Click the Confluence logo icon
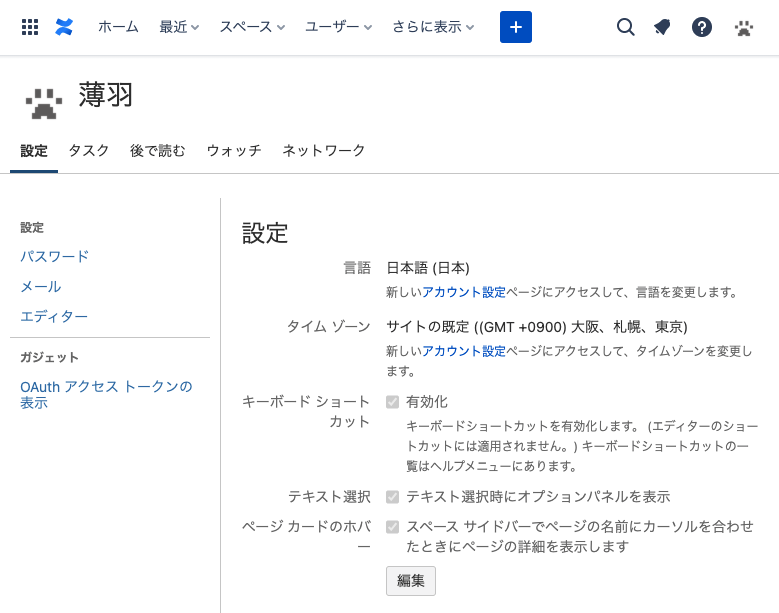The height and width of the screenshot is (613, 779). click(x=64, y=27)
